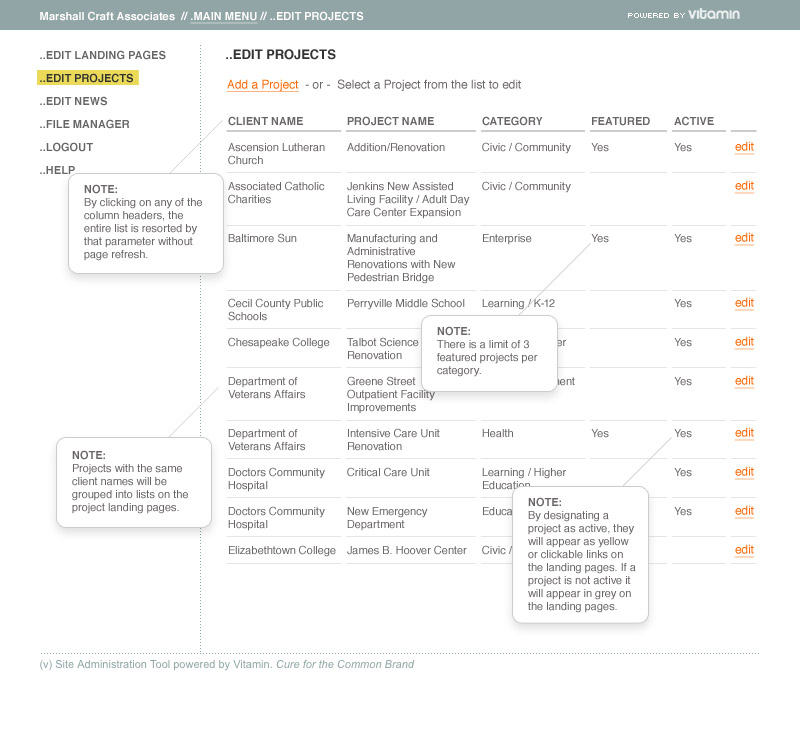This screenshot has width=800, height=731.
Task: Edit the Ascension Lutheran Church project
Action: tap(744, 147)
